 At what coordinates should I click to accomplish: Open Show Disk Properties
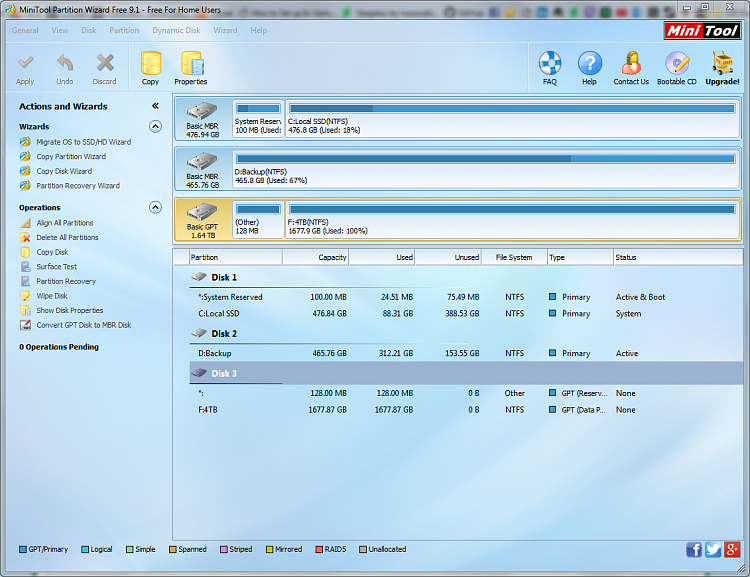tap(70, 311)
